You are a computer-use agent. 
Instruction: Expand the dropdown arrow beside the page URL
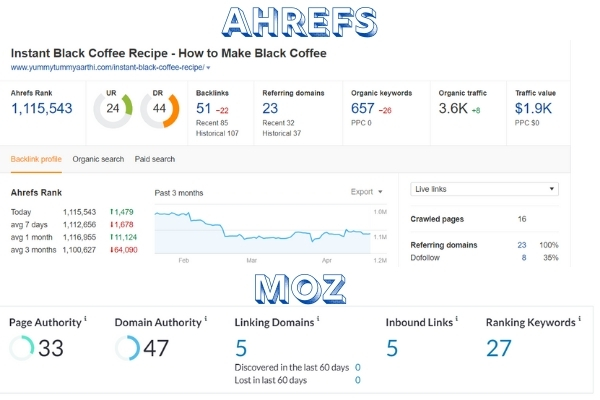click(x=209, y=68)
